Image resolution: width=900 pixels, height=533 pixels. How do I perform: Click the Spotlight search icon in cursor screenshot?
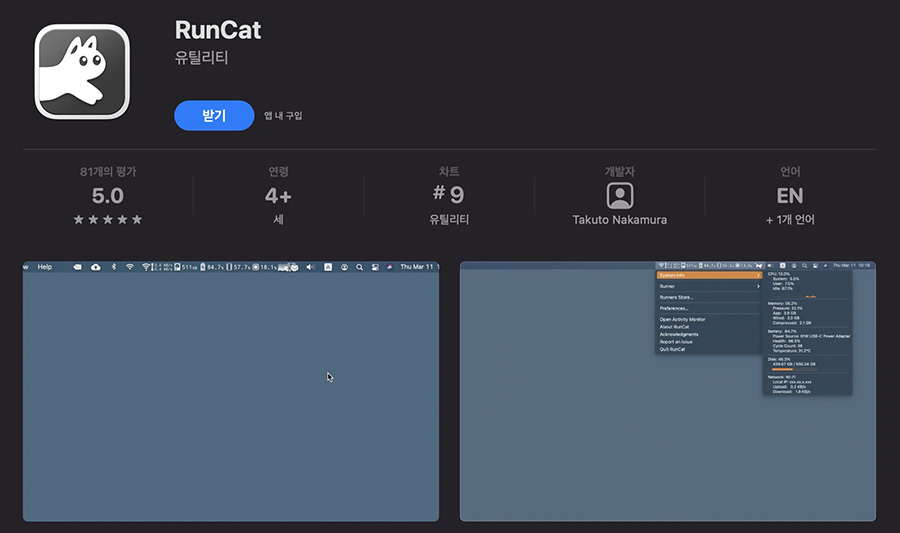(359, 267)
